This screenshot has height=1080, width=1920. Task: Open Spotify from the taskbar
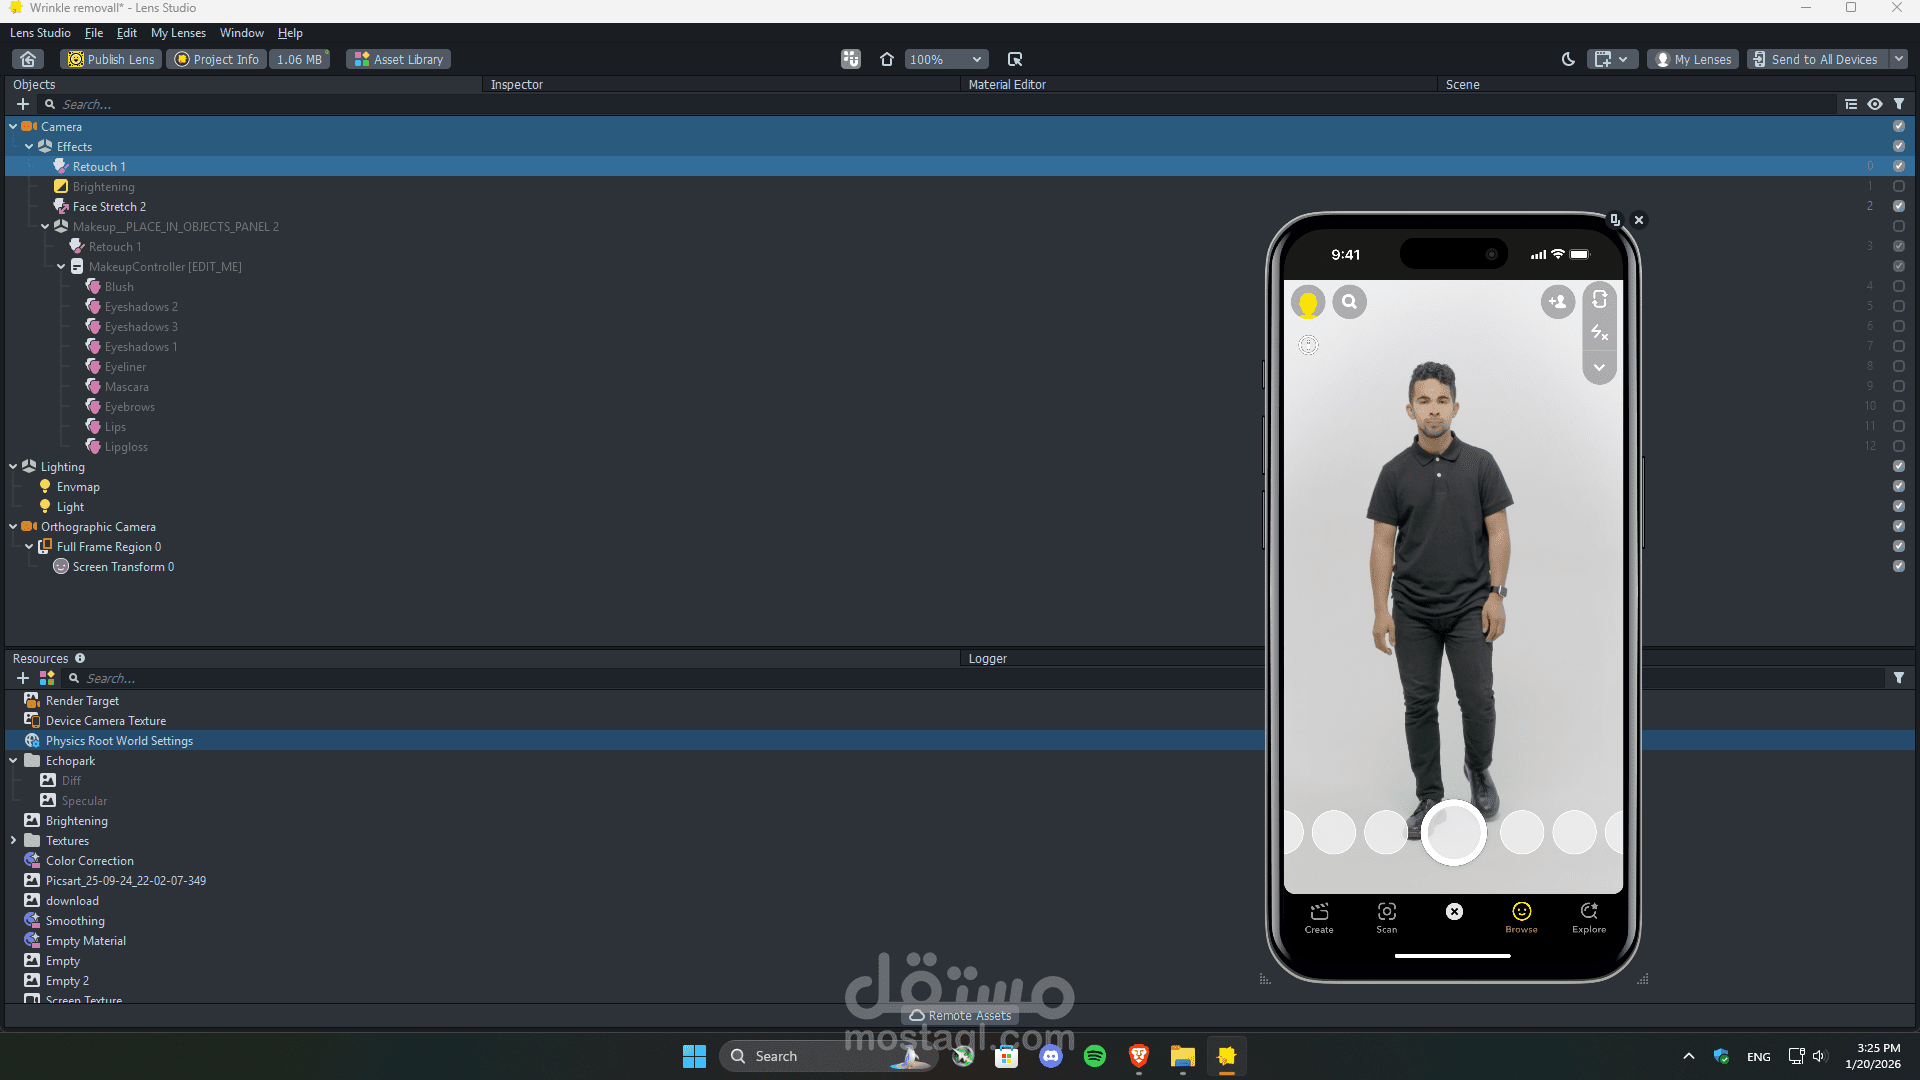[1095, 1056]
